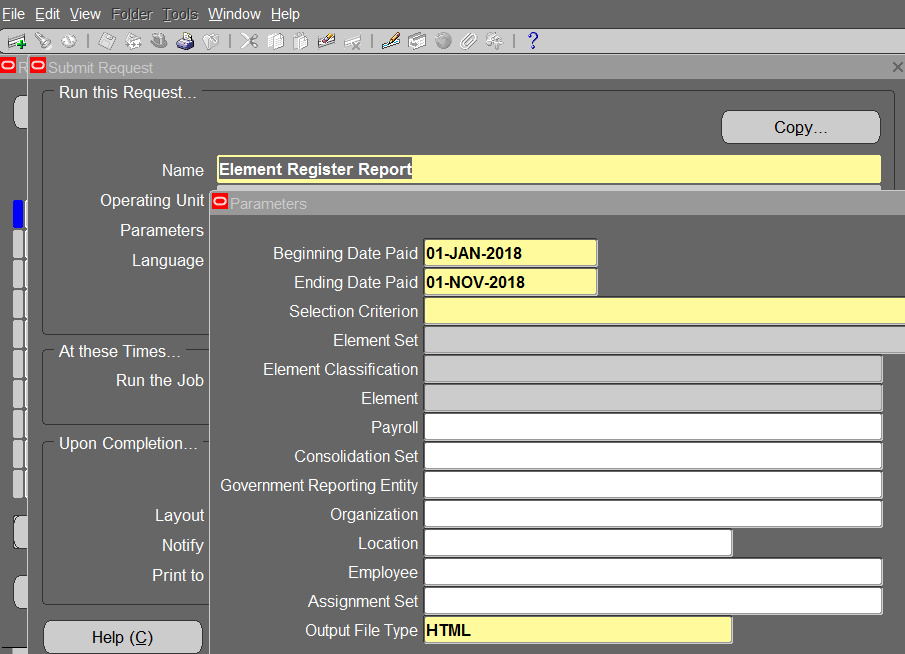The width and height of the screenshot is (905, 654).
Task: Click the Oracle icon in Parameters title bar
Action: pos(220,202)
